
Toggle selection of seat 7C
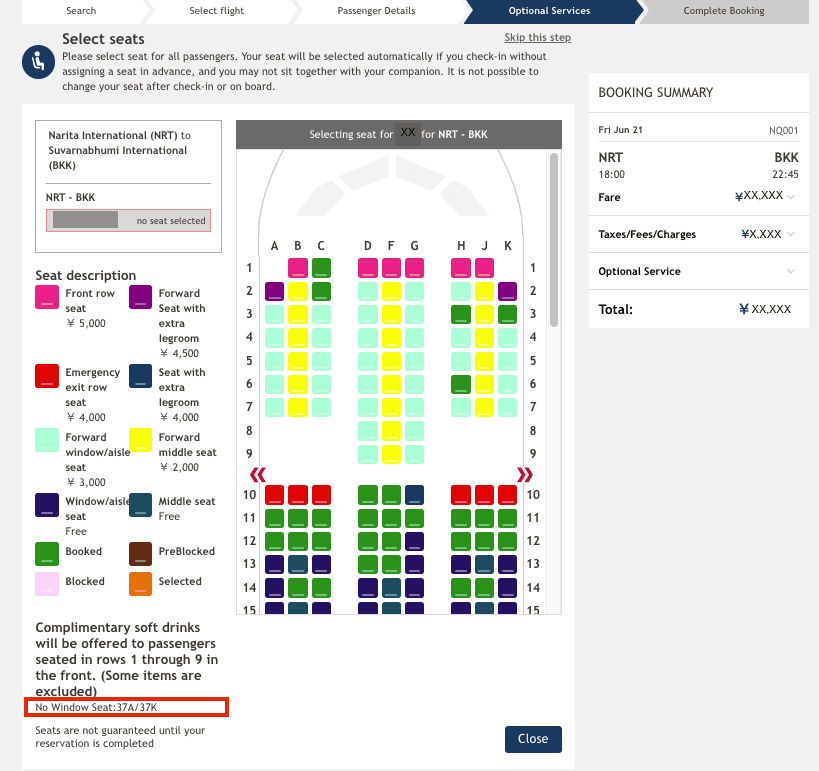pos(322,407)
